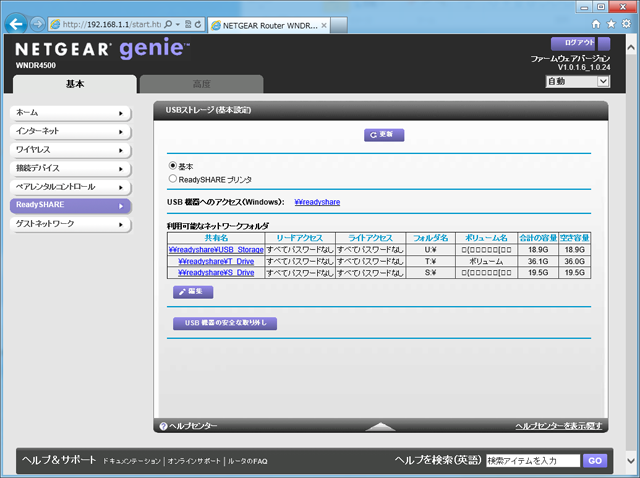Image resolution: width=640 pixels, height=478 pixels.
Task: Select the 基本 radio button
Action: tap(173, 165)
